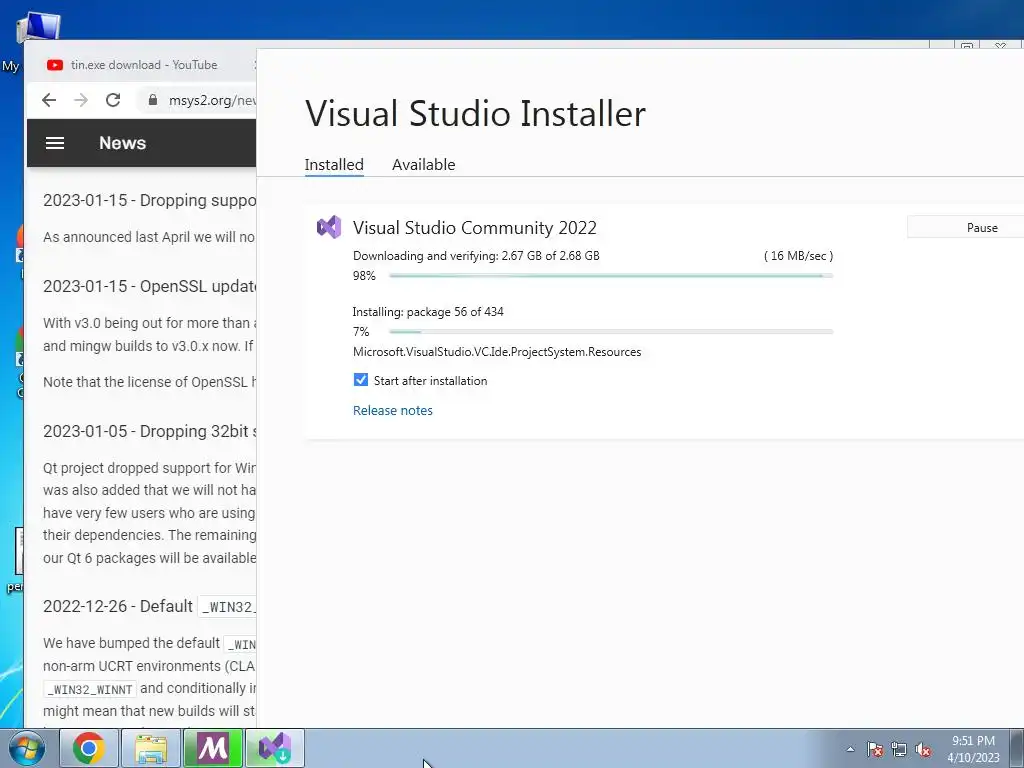Show hidden system tray icons
This screenshot has height=768, width=1024.
(850, 749)
